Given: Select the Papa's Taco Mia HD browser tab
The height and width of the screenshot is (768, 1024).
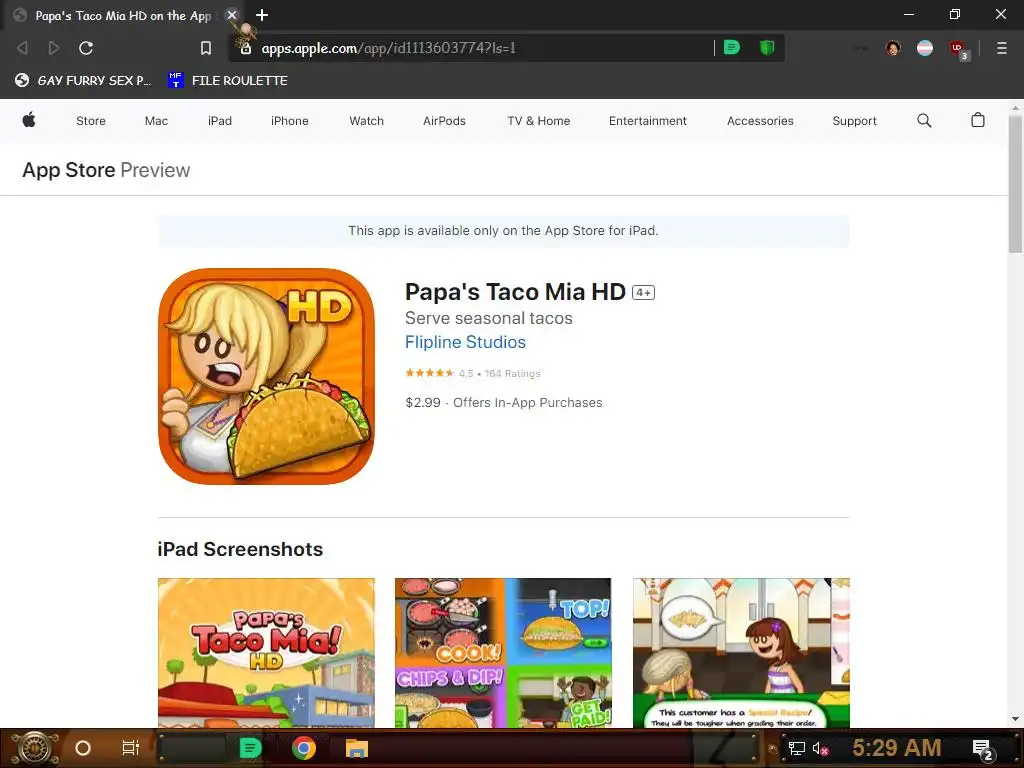Looking at the screenshot, I should [123, 15].
